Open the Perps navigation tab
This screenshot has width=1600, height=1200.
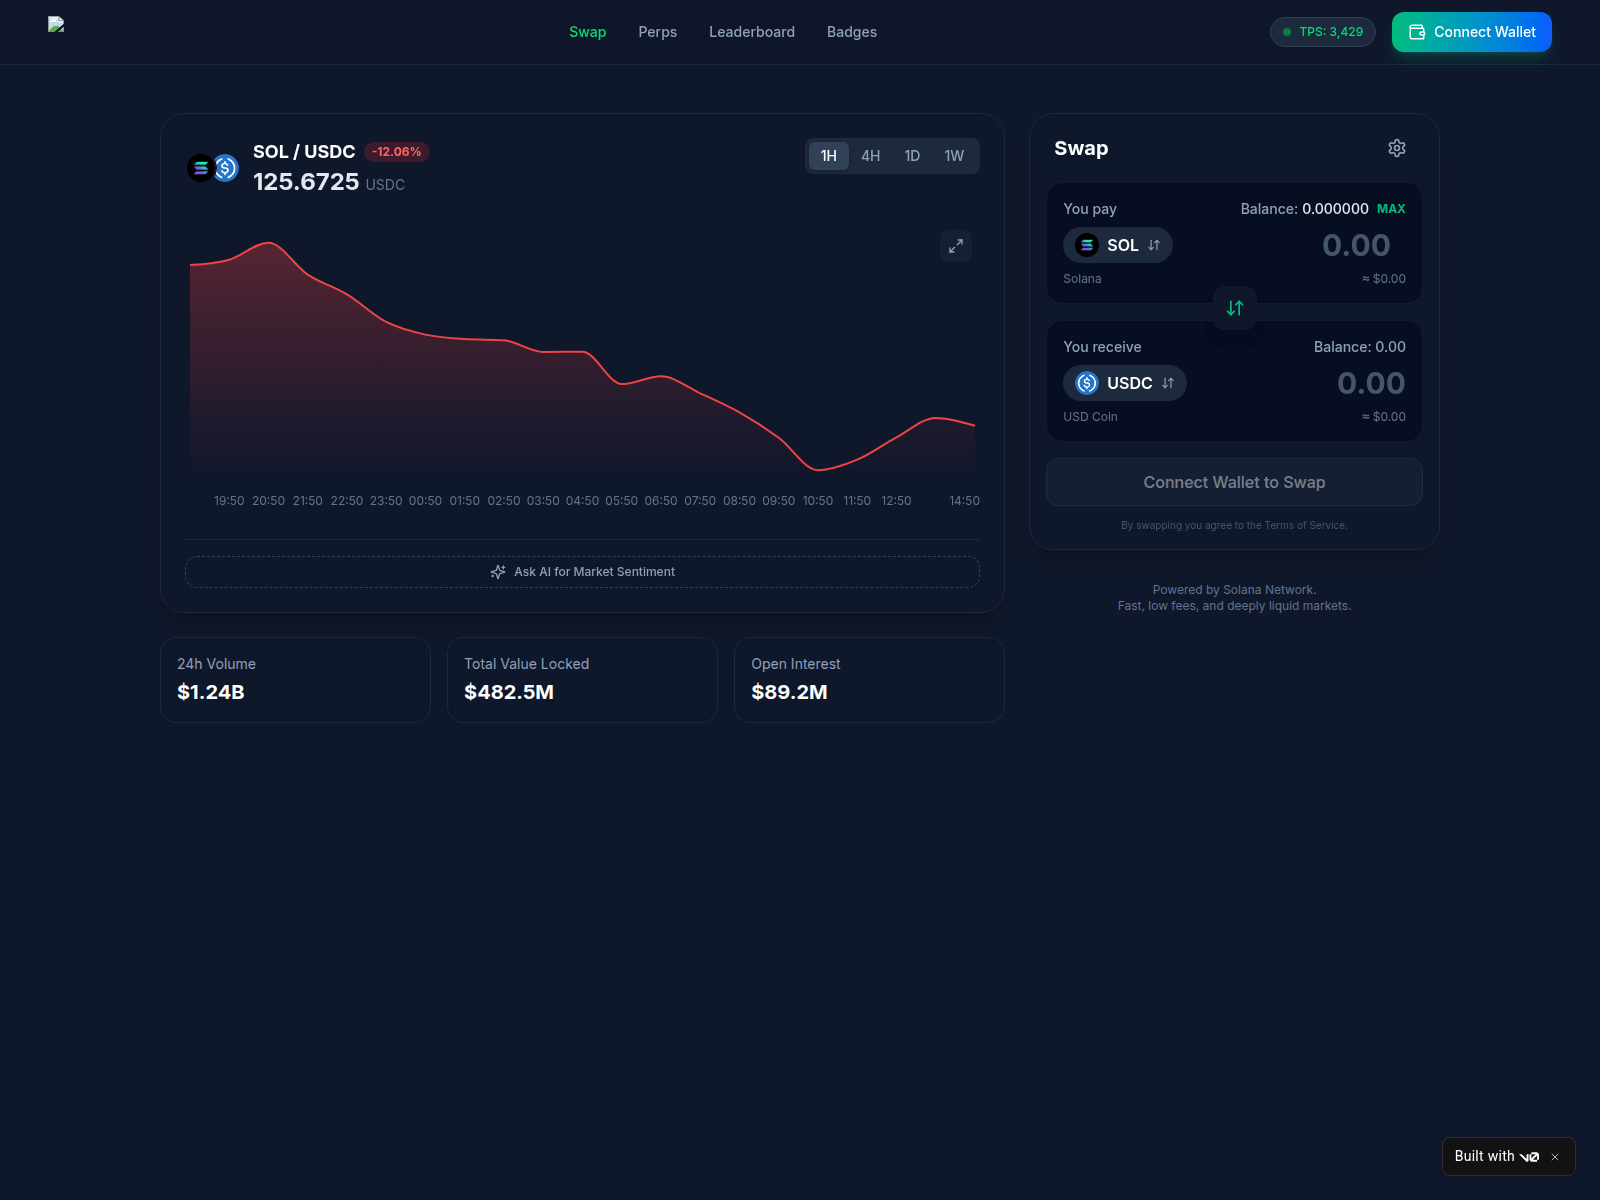tap(658, 32)
